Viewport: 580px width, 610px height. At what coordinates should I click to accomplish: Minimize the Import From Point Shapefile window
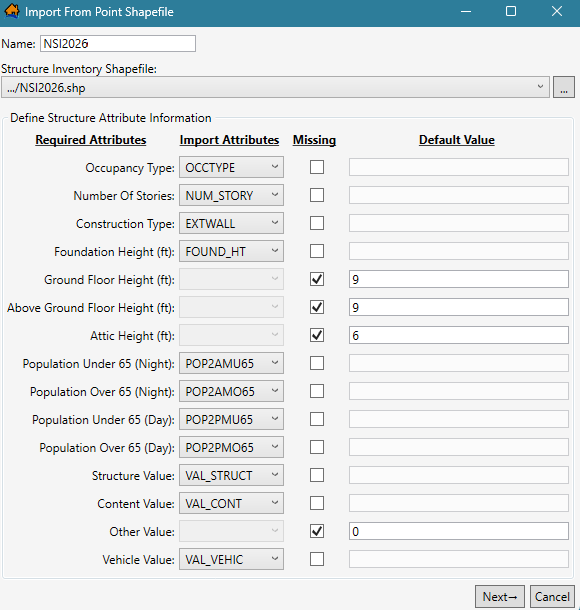pos(466,11)
